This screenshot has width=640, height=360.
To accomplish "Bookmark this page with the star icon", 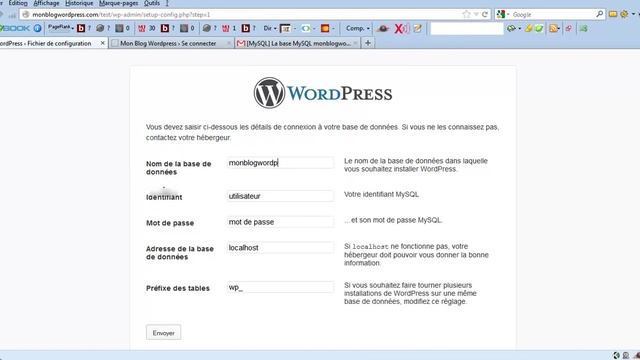I will pos(466,14).
